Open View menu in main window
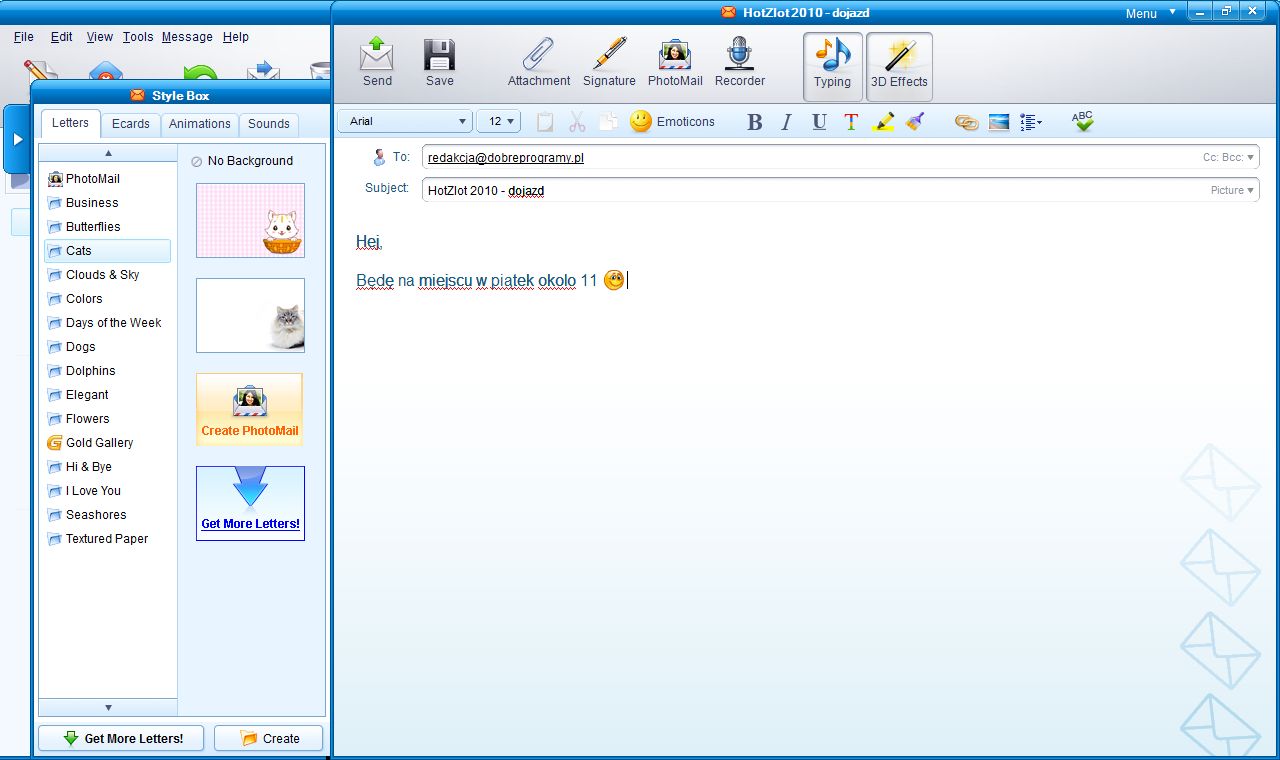Screen dimensions: 1280x760 pyautogui.click(x=100, y=37)
